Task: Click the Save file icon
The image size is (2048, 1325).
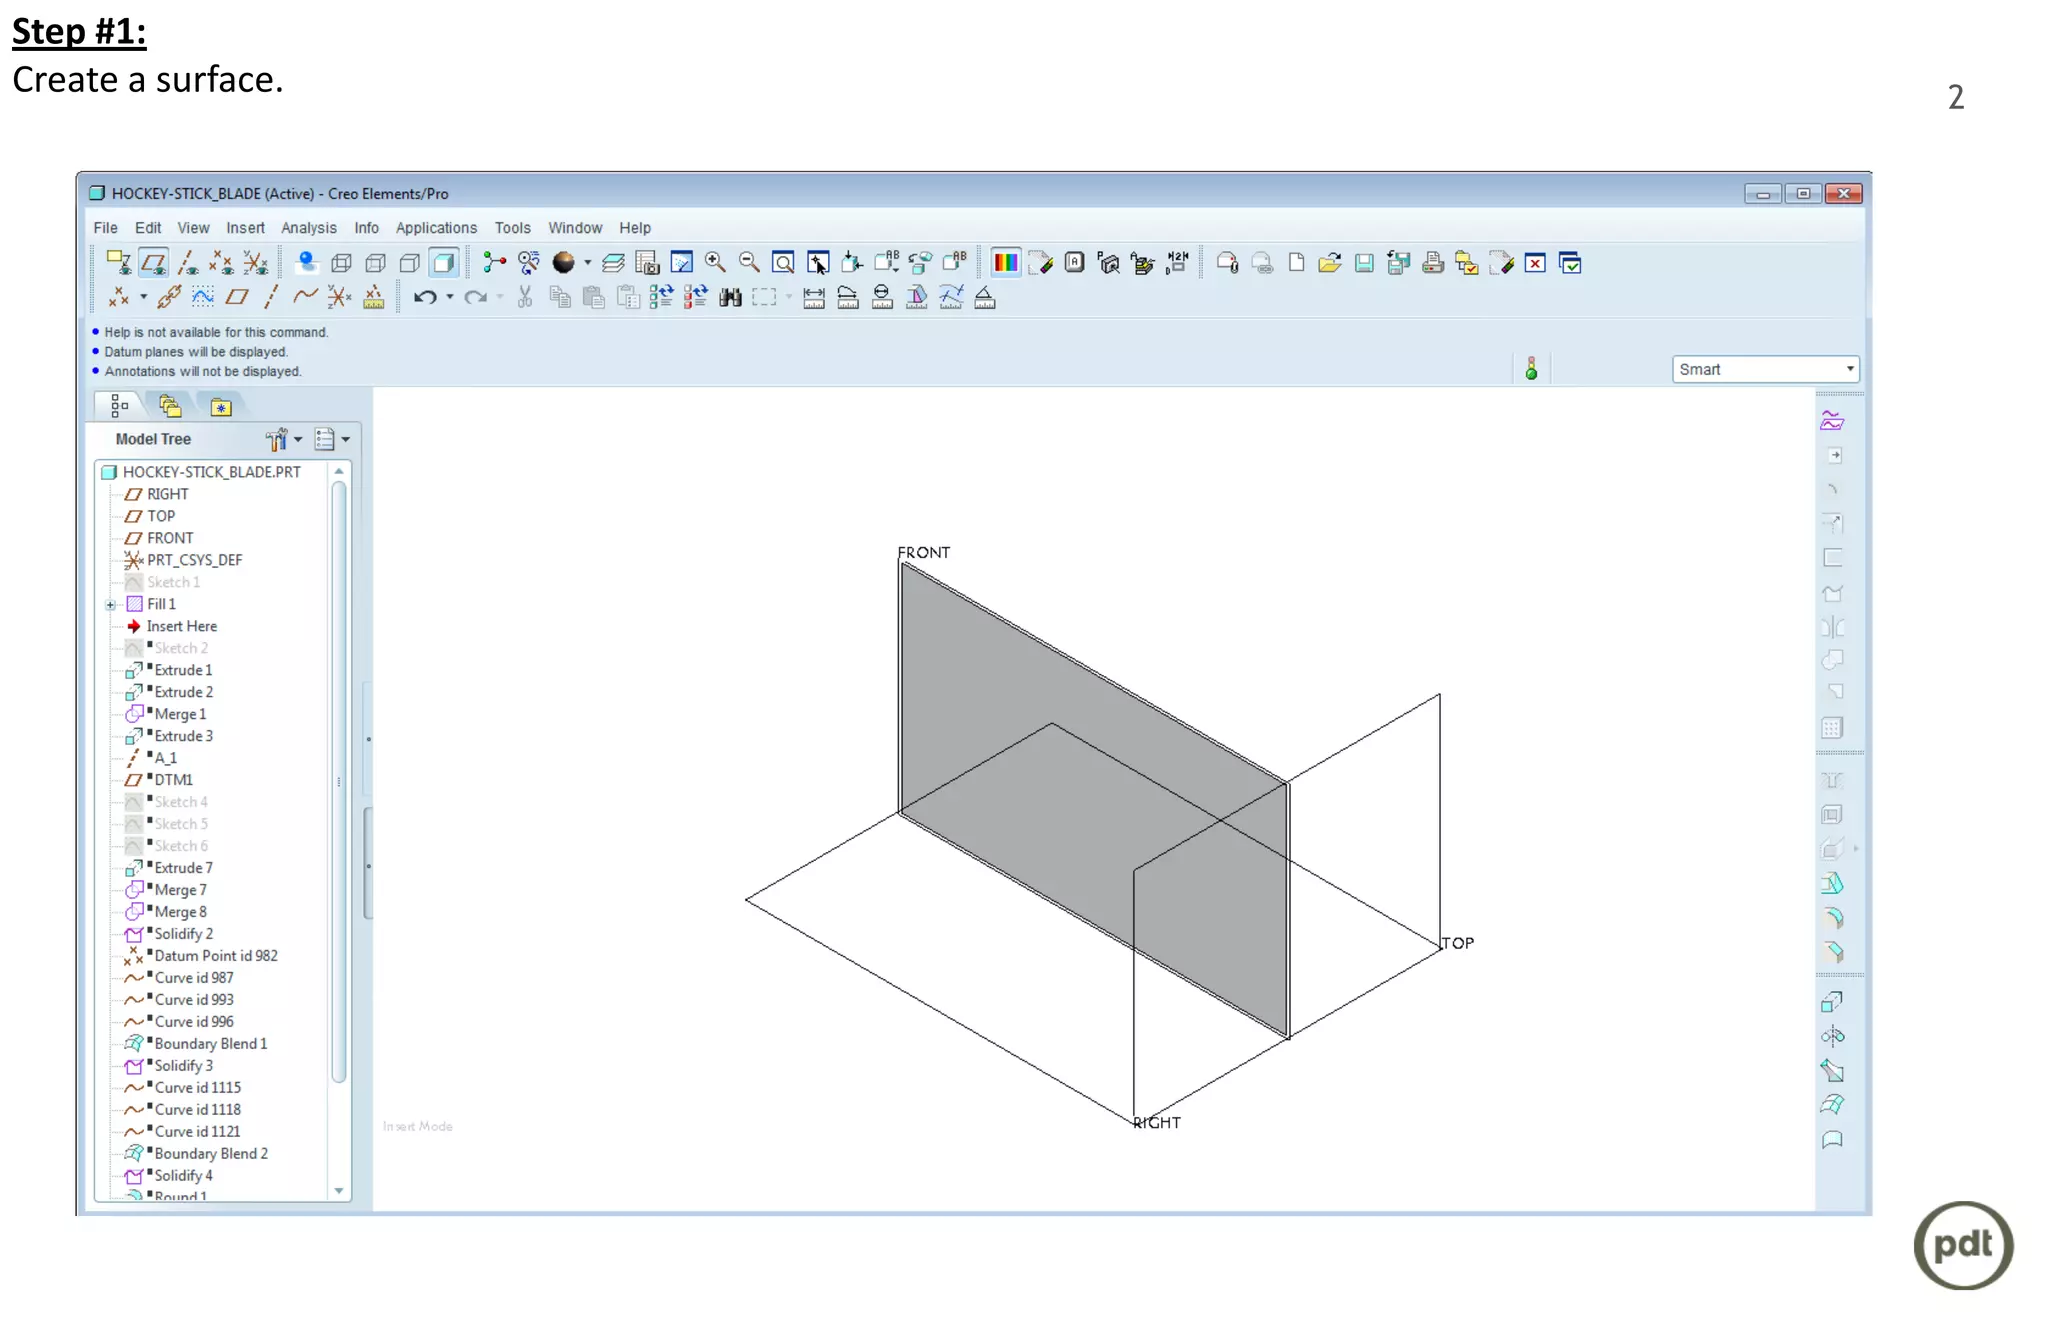Action: click(1364, 263)
